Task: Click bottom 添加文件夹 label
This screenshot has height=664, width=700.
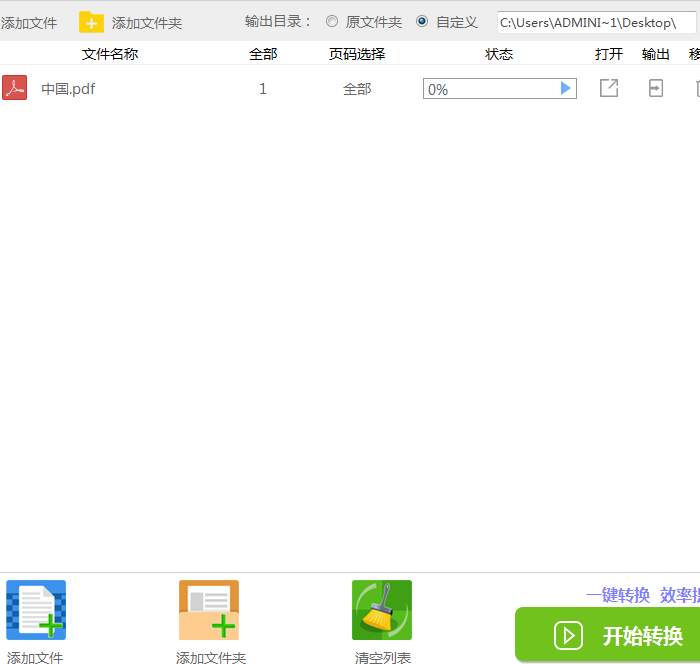Action: (211, 658)
